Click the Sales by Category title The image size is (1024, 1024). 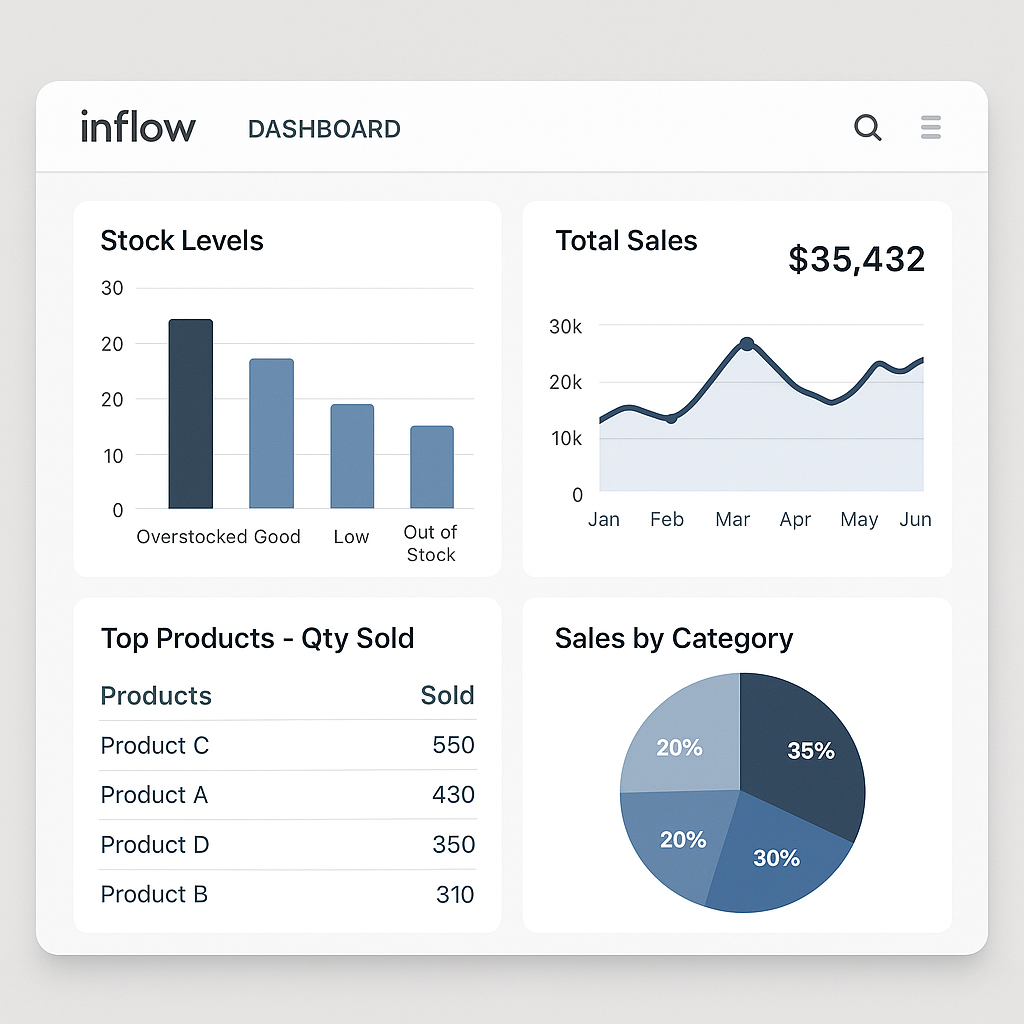point(674,639)
